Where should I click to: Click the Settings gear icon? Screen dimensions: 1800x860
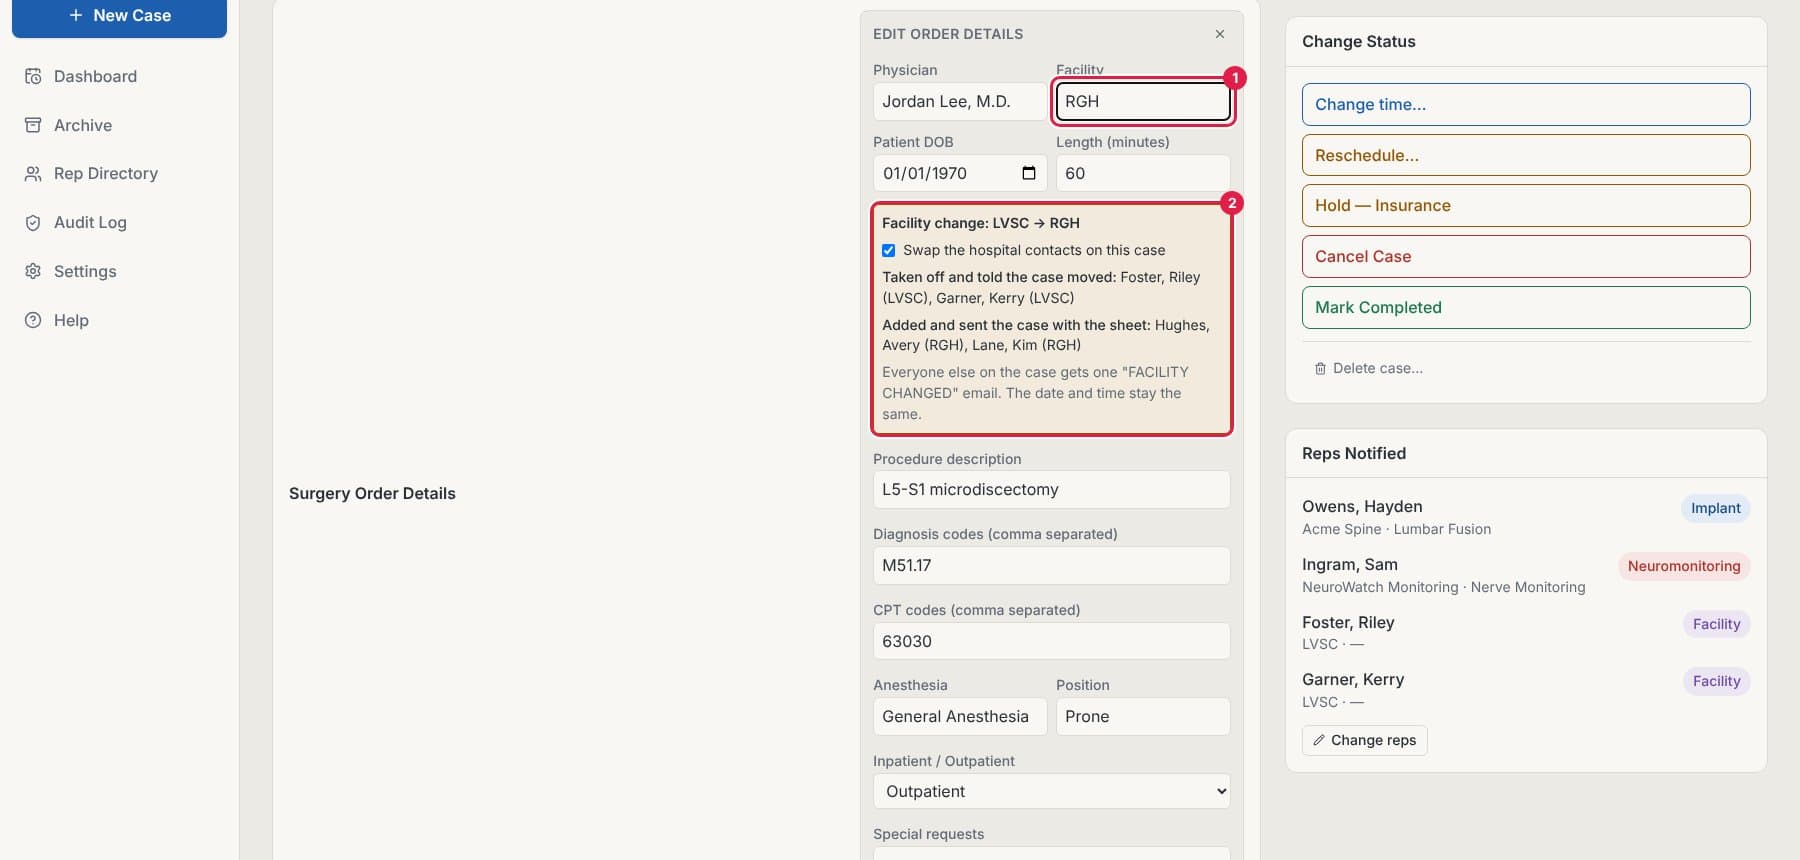tap(33, 271)
